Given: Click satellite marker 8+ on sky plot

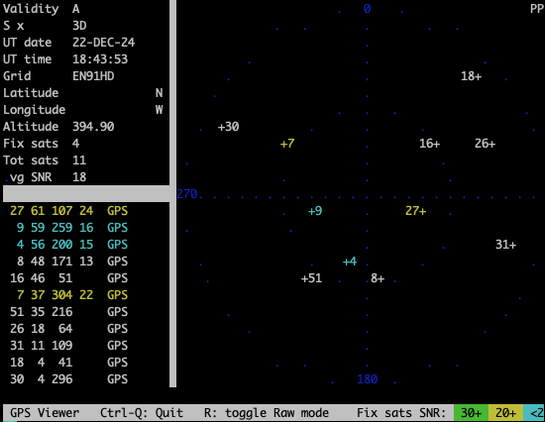Looking at the screenshot, I should tap(377, 278).
